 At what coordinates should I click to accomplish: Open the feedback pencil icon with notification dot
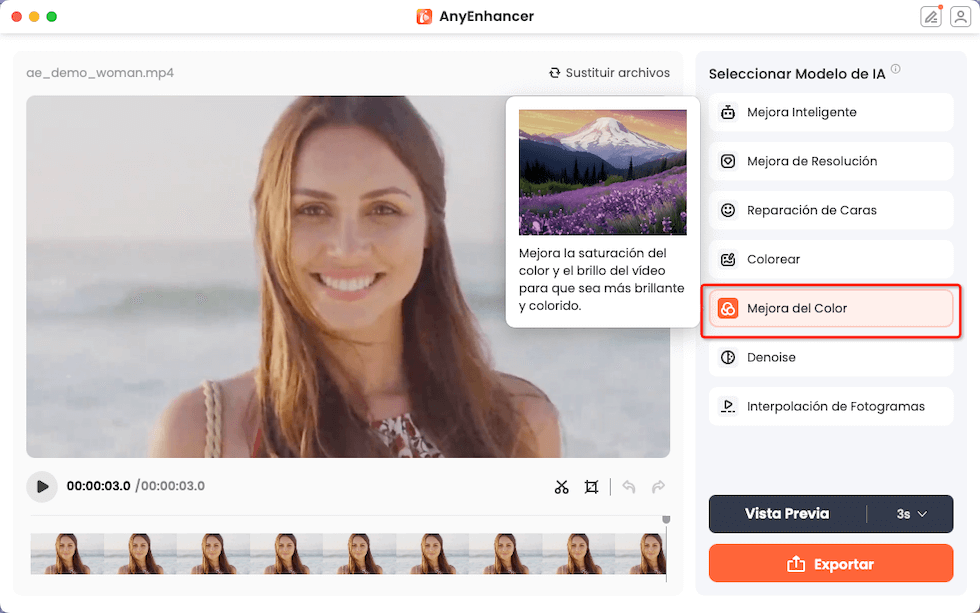point(932,16)
